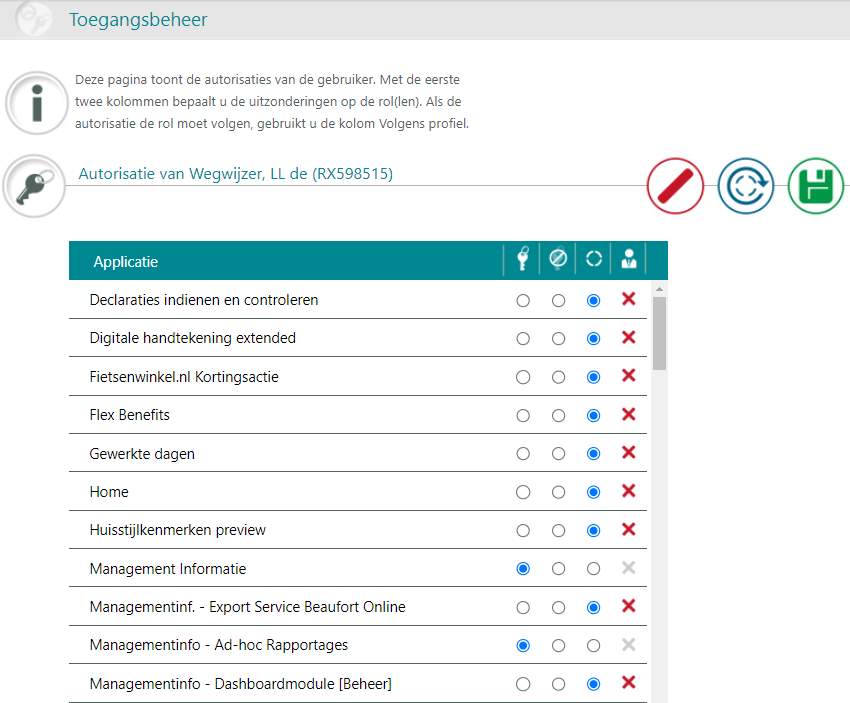This screenshot has width=850, height=703.
Task: Select deny radio for Management Informatie
Action: [558, 569]
